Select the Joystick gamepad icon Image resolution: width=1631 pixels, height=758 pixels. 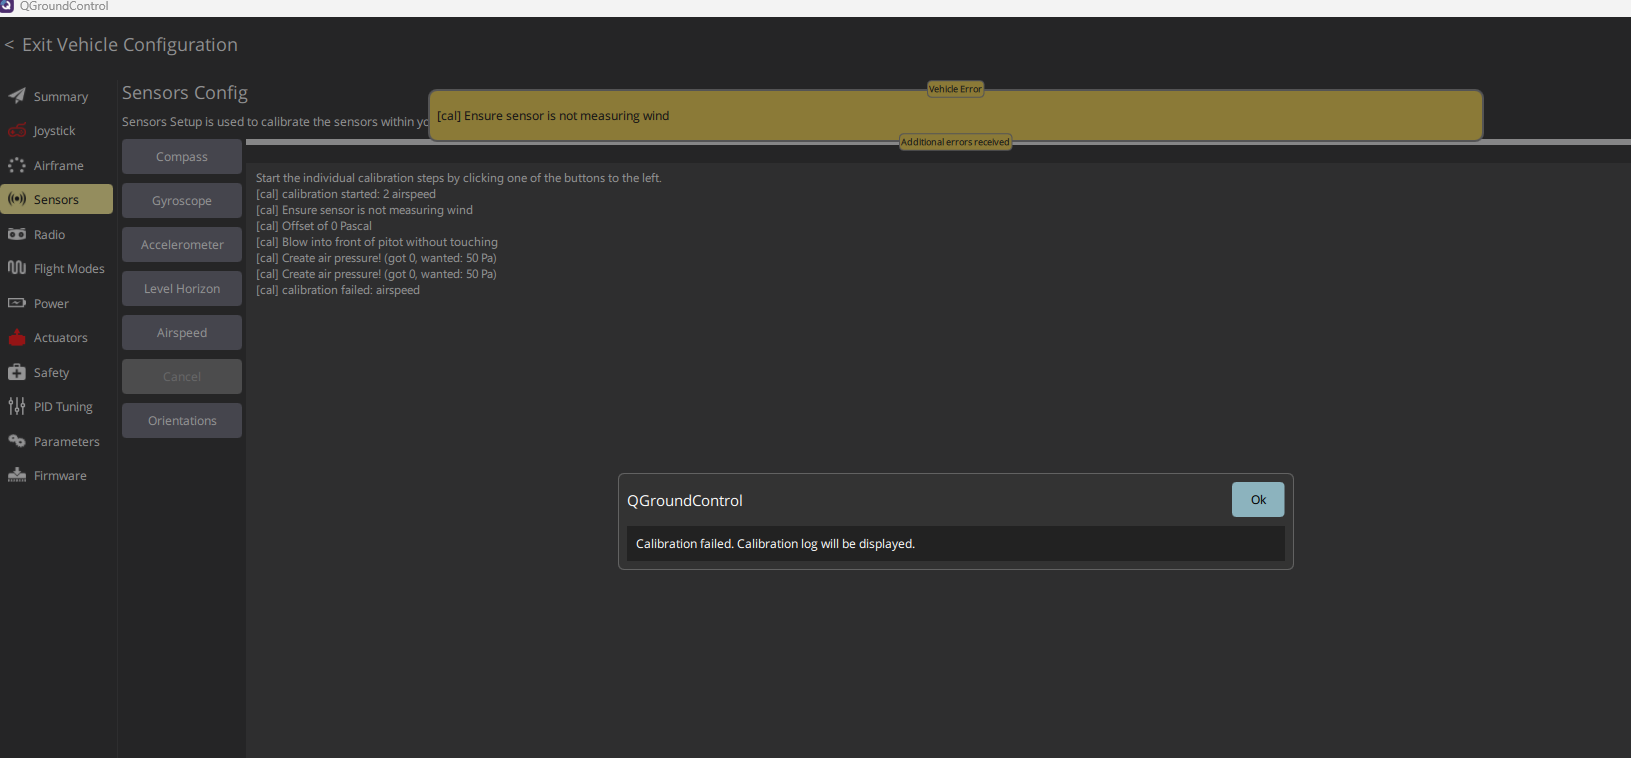17,131
